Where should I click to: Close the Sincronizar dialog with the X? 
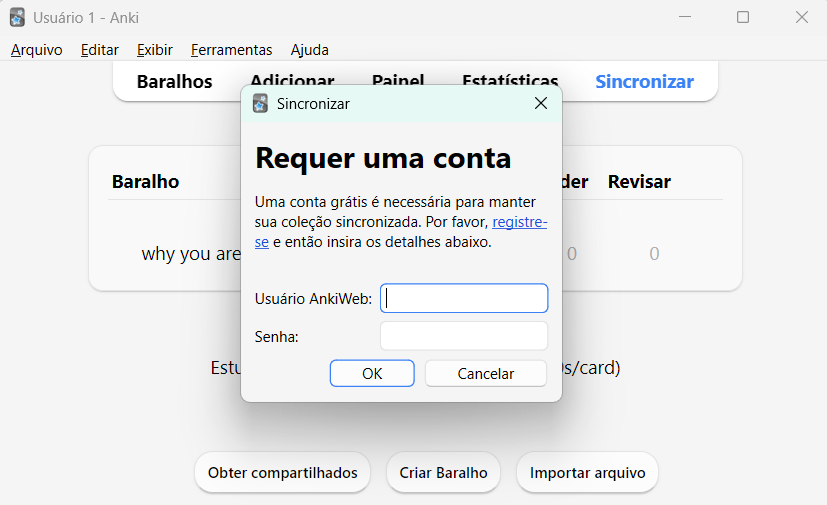(541, 103)
